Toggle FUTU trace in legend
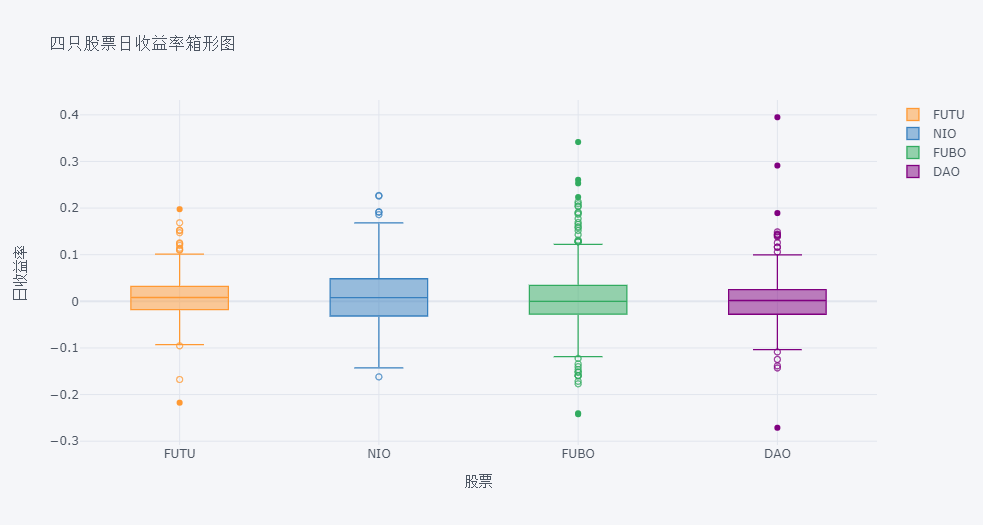The width and height of the screenshot is (983, 525). click(935, 115)
